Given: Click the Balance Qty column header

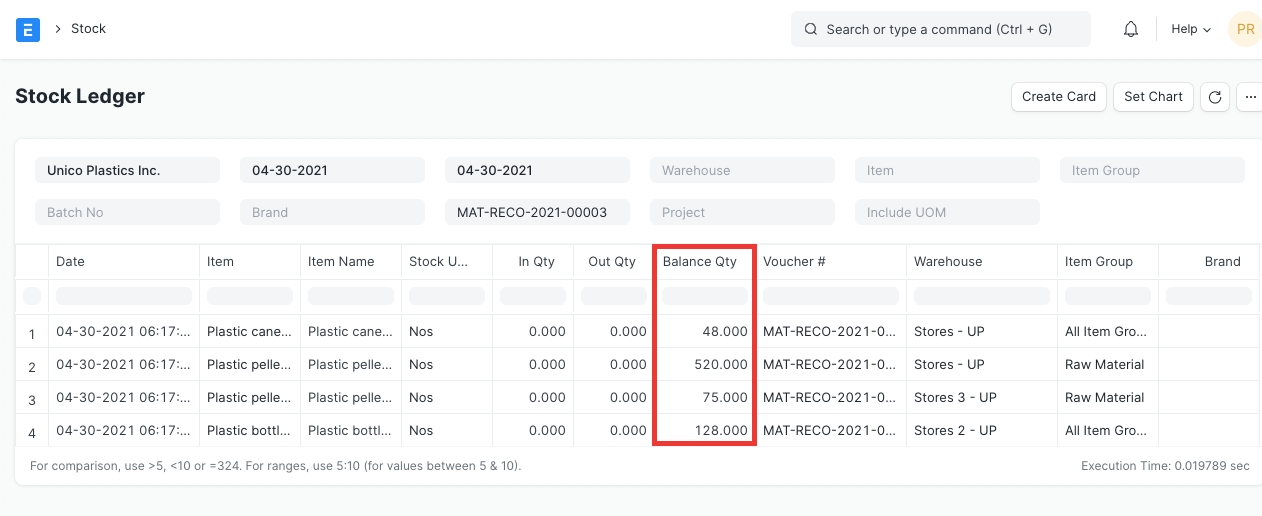Looking at the screenshot, I should tap(700, 262).
